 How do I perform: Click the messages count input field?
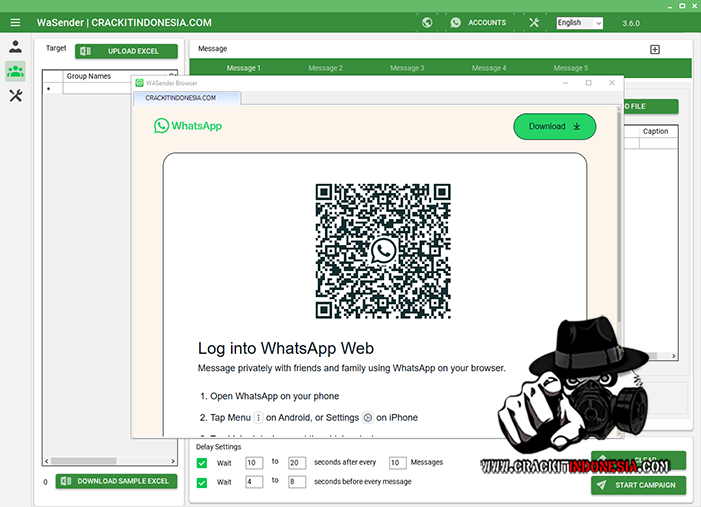[x=397, y=462]
